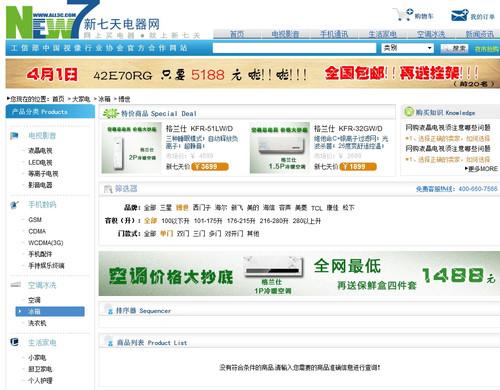Filter capacity 280以上升
The height and width of the screenshot is (390, 500).
(x=306, y=221)
